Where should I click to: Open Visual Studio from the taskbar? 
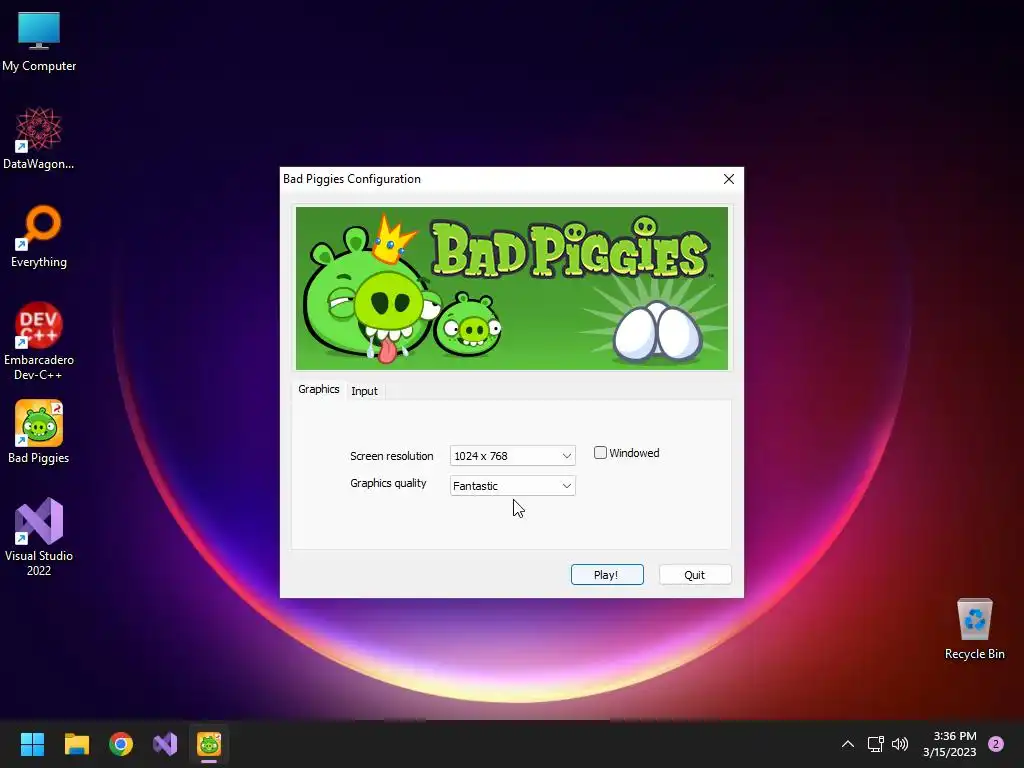tap(165, 744)
